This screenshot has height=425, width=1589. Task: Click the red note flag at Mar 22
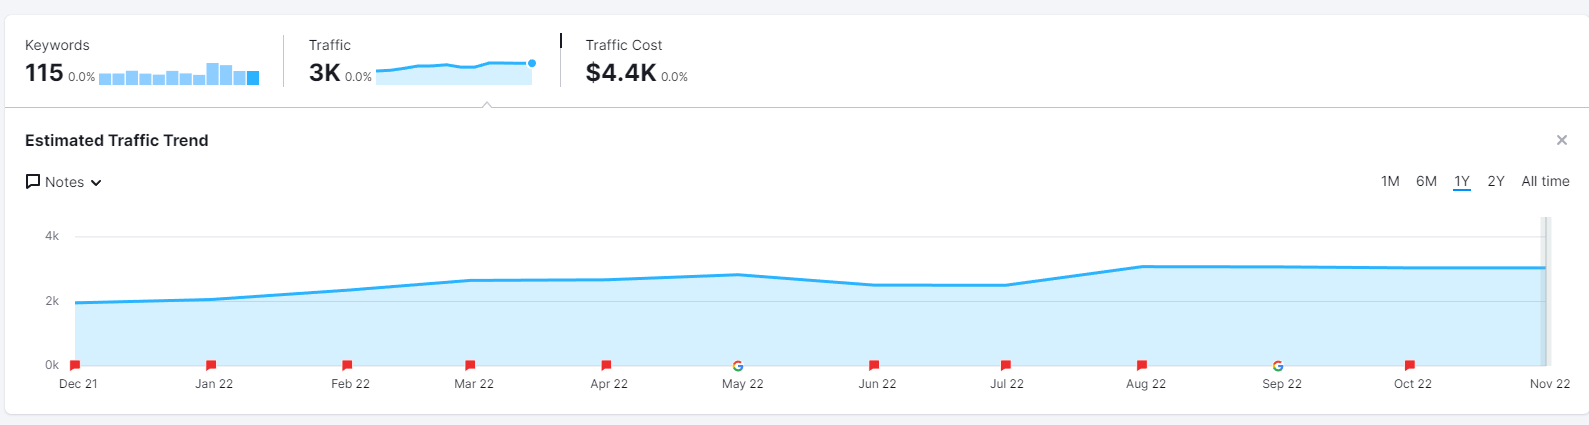pos(470,365)
